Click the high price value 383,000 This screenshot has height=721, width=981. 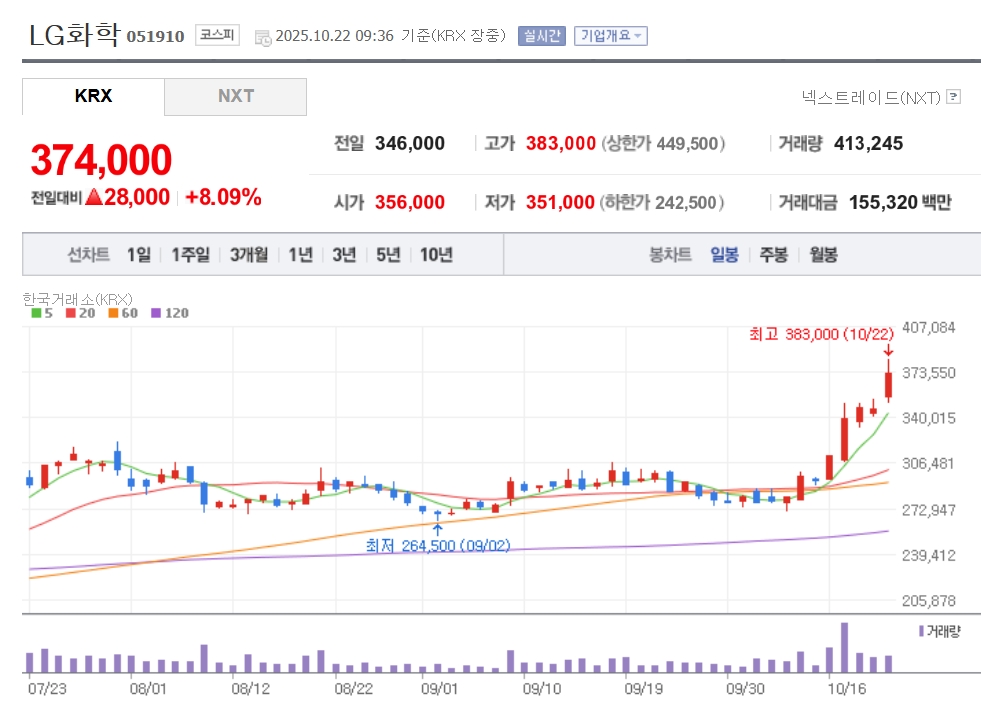tap(561, 143)
